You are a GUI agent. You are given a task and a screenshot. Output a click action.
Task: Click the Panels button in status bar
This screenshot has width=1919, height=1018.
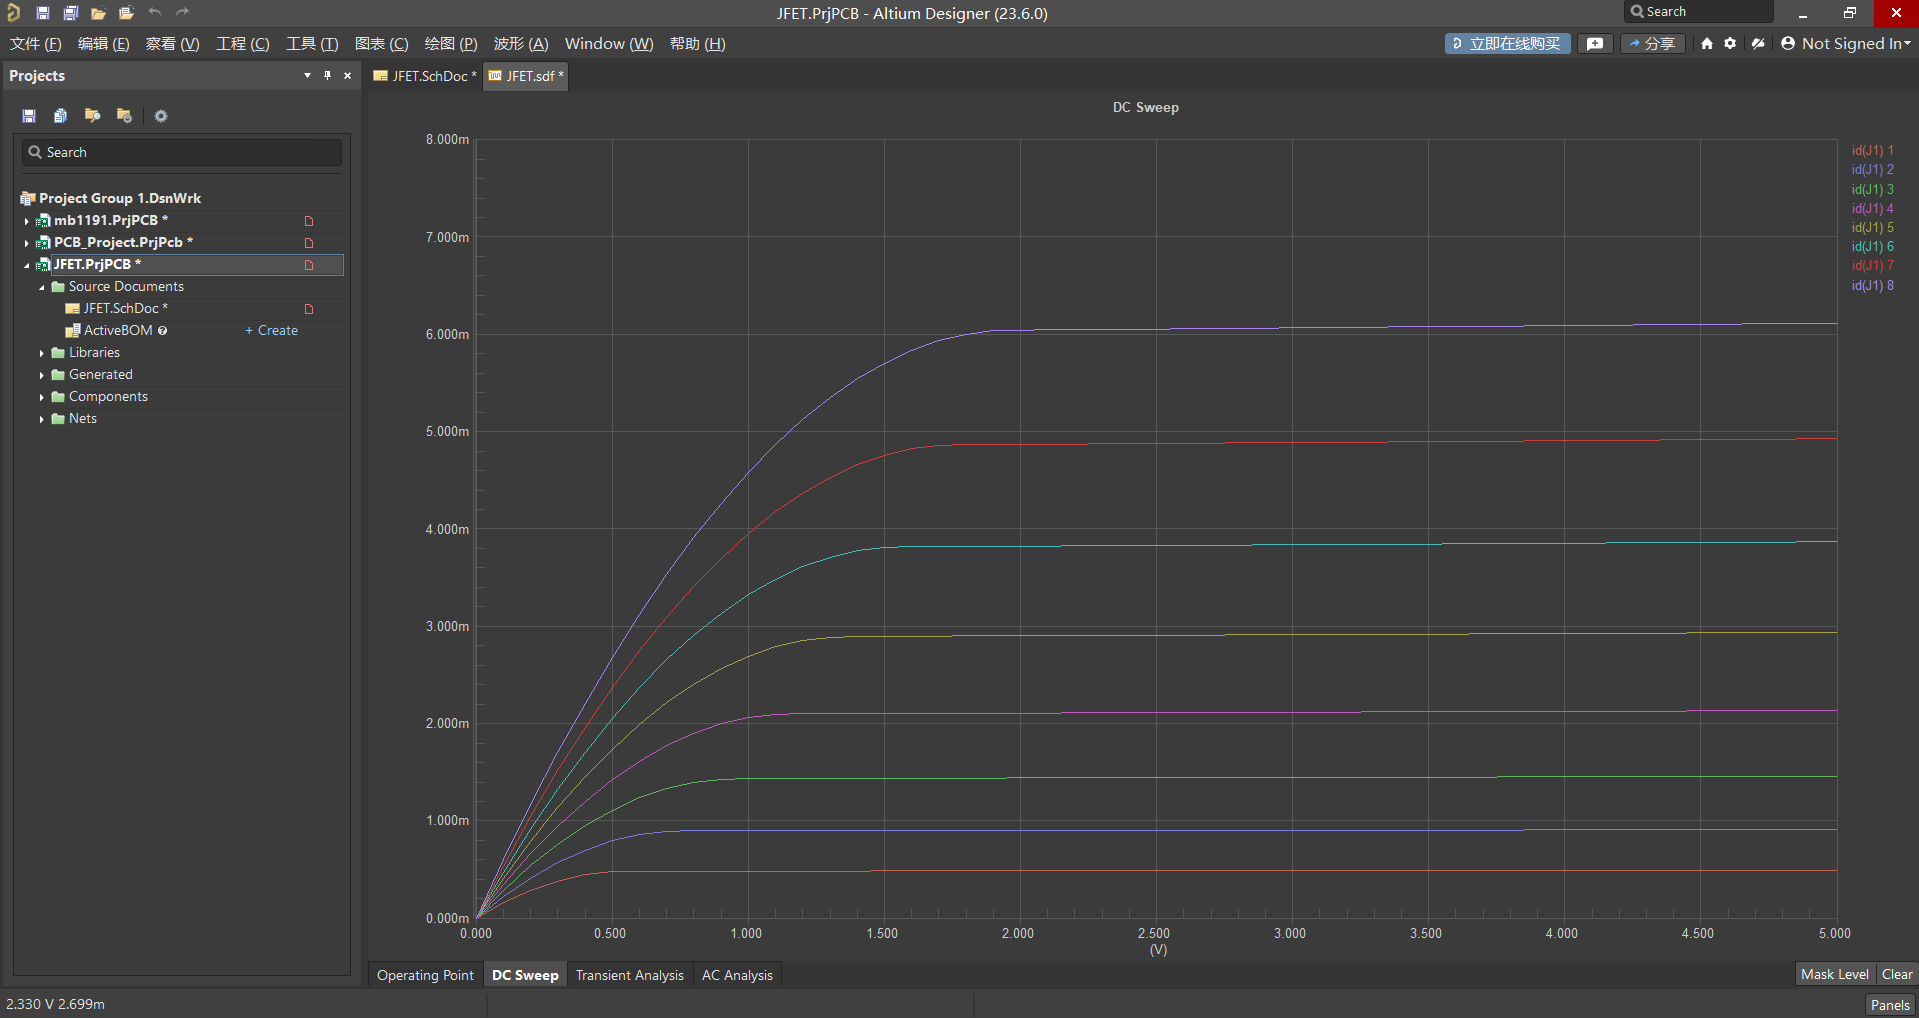click(1889, 1005)
